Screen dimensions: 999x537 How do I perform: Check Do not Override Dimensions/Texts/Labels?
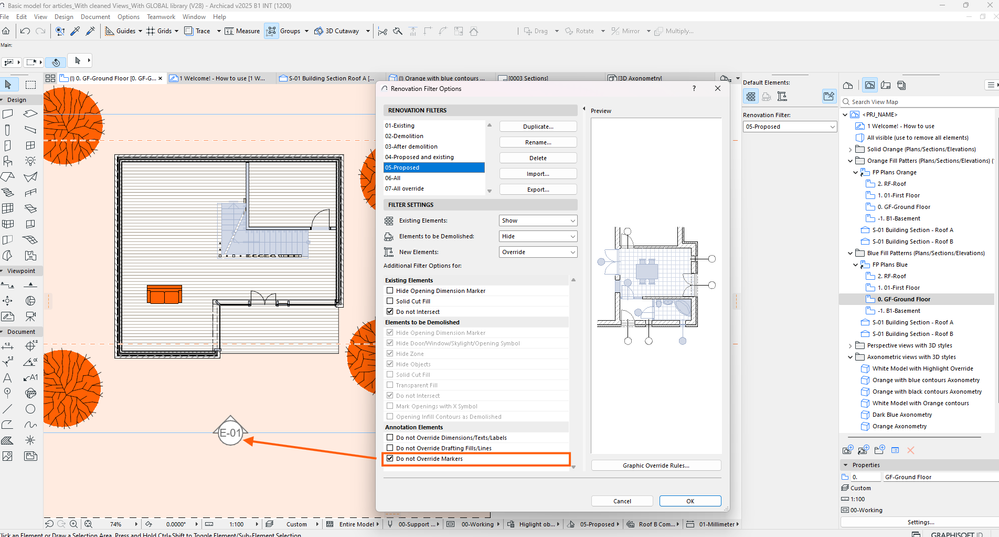[x=390, y=437]
